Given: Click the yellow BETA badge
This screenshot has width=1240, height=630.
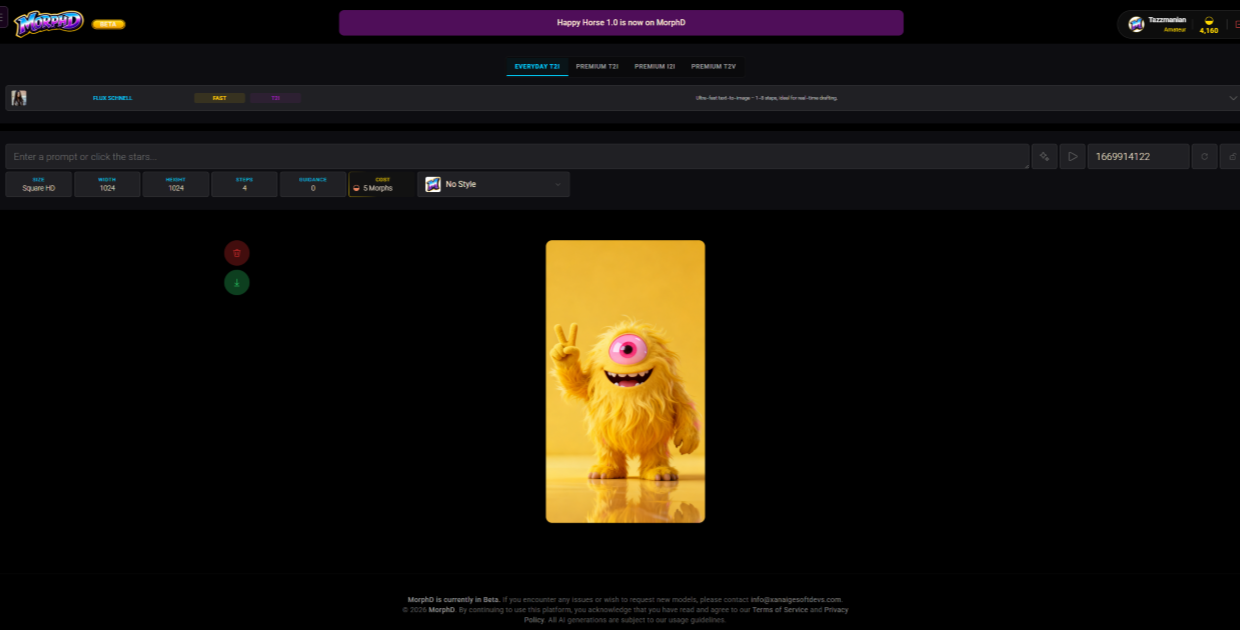Looking at the screenshot, I should click(108, 24).
